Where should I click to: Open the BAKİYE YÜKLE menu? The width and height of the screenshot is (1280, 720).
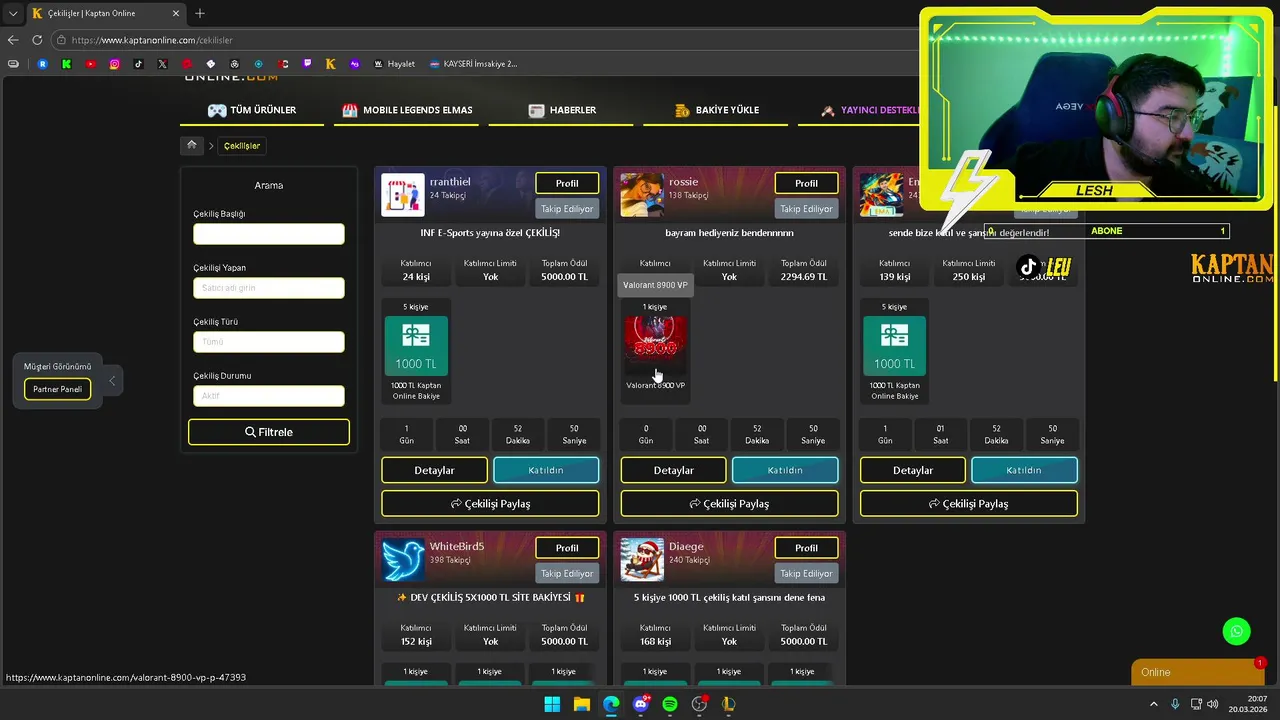[717, 110]
